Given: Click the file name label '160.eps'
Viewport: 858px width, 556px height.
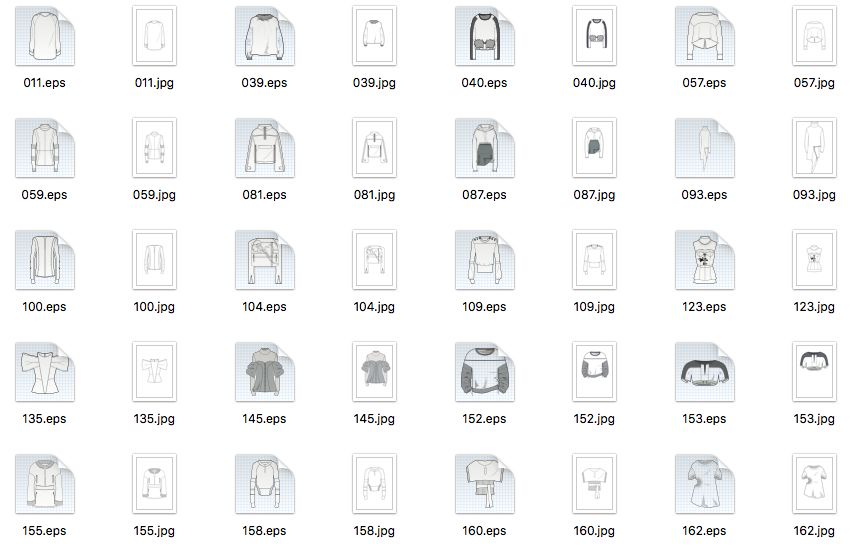Looking at the screenshot, I should 484,531.
